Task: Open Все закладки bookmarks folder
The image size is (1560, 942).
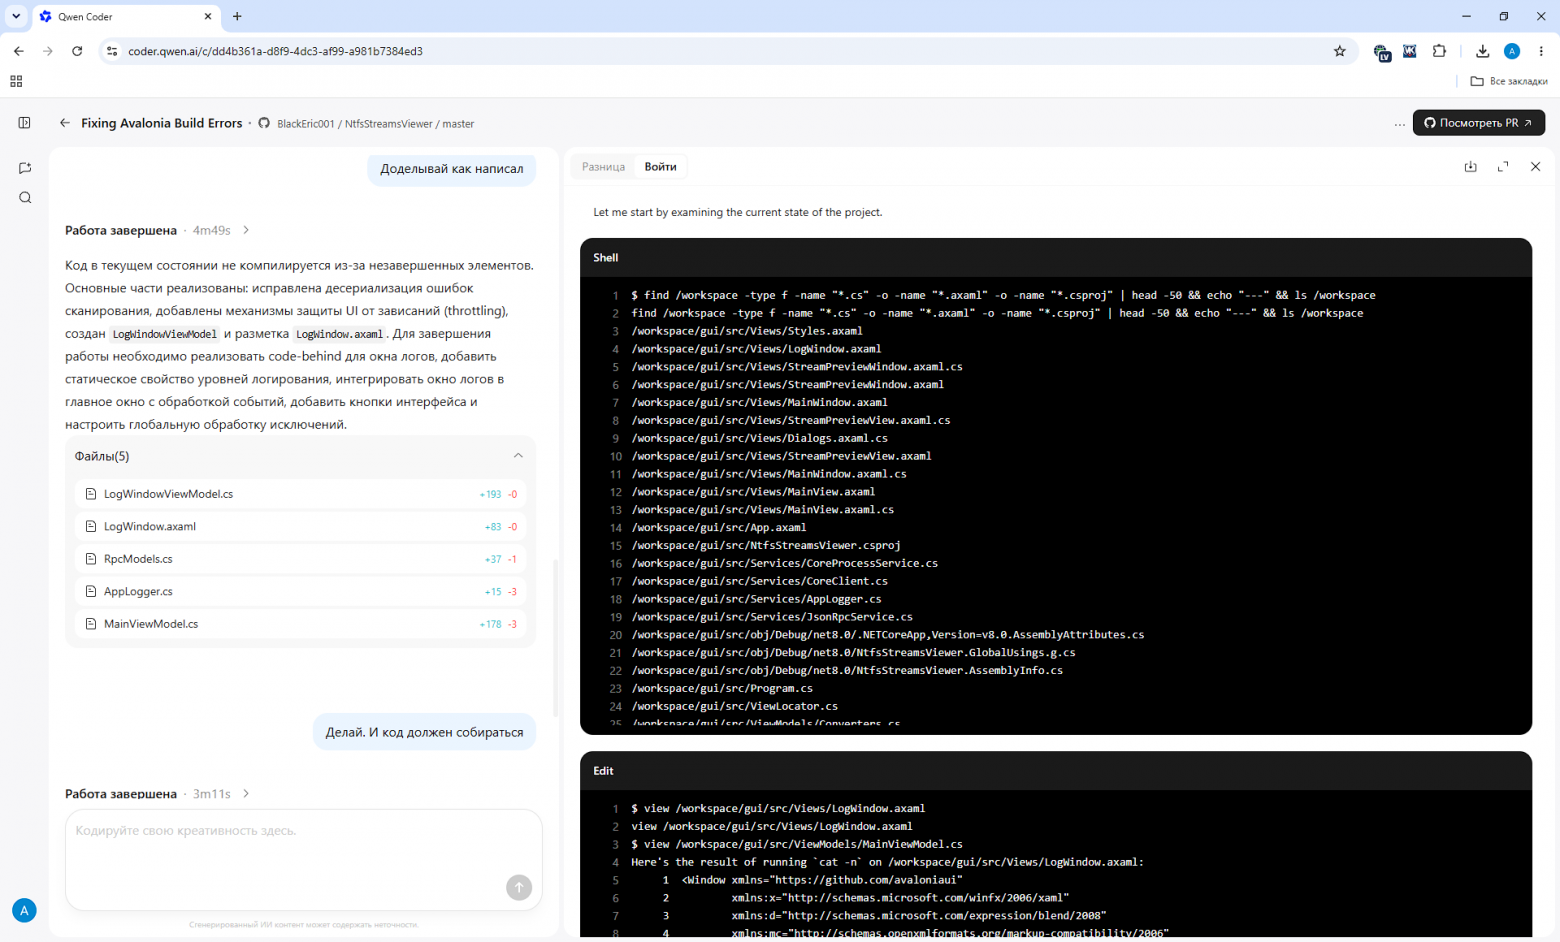Action: pos(1509,81)
